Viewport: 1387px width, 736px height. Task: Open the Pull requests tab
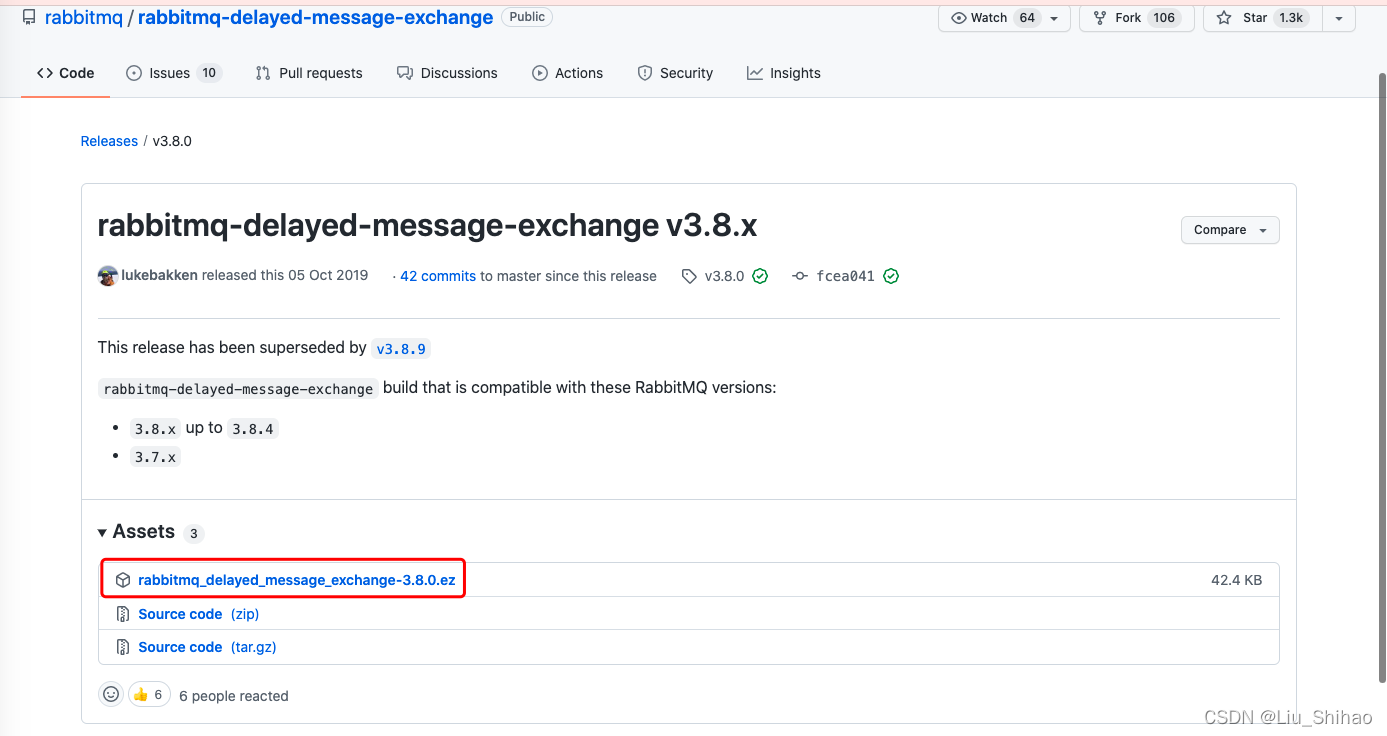point(309,73)
